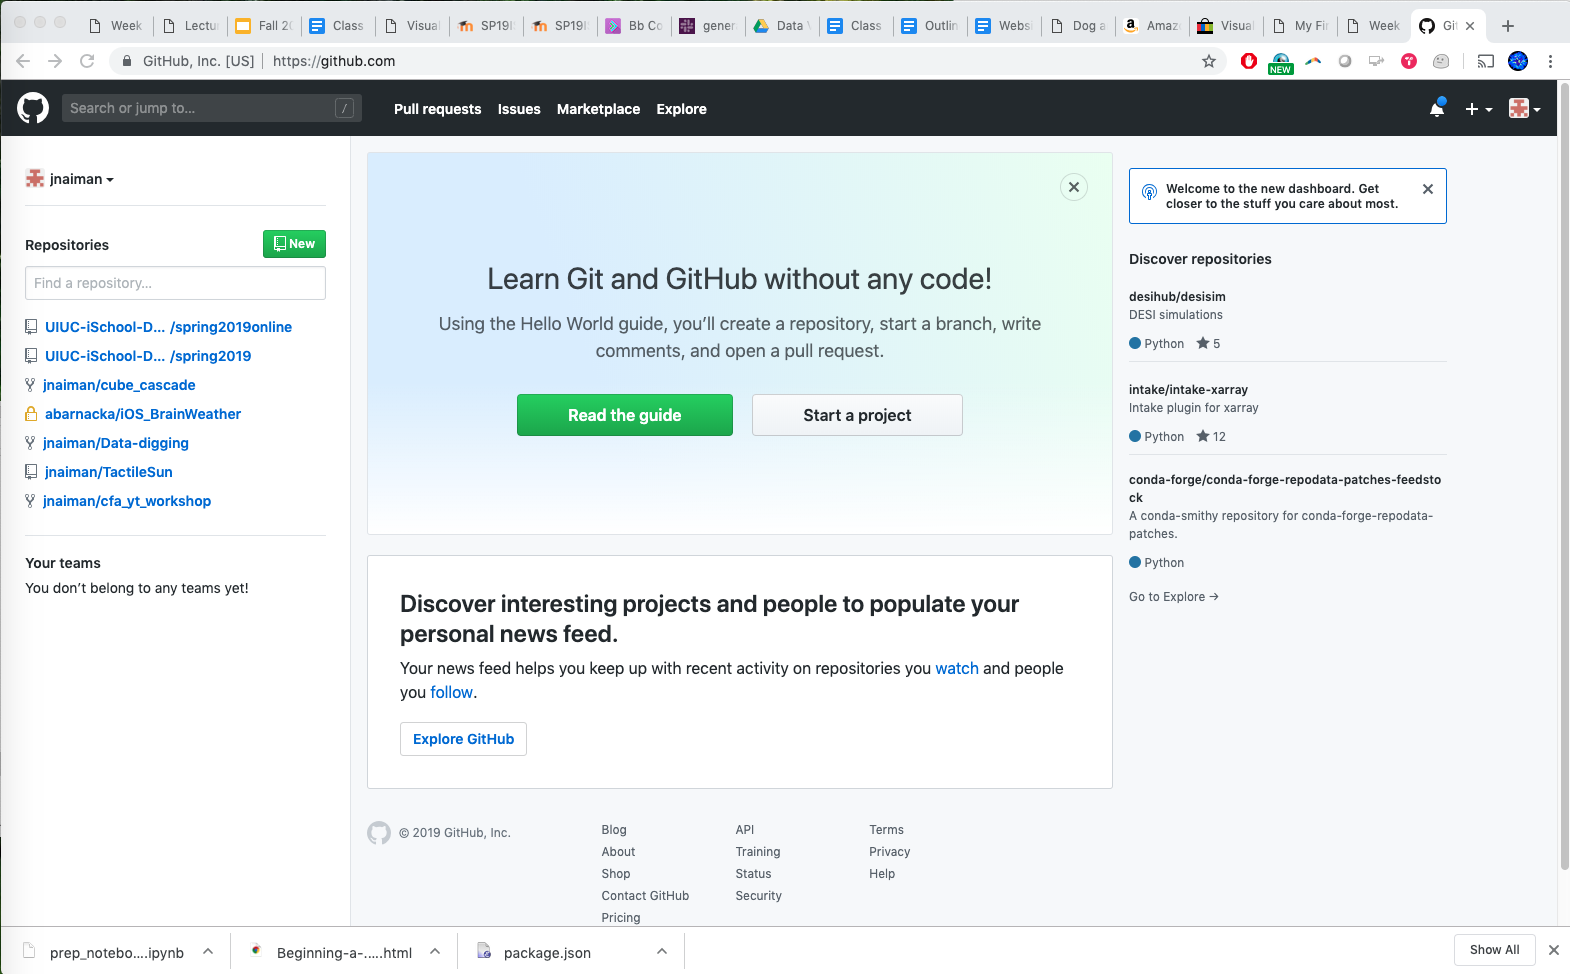Screen dimensions: 1570x974
Task: Open the intake/intake-xarray repository
Action: point(1188,390)
